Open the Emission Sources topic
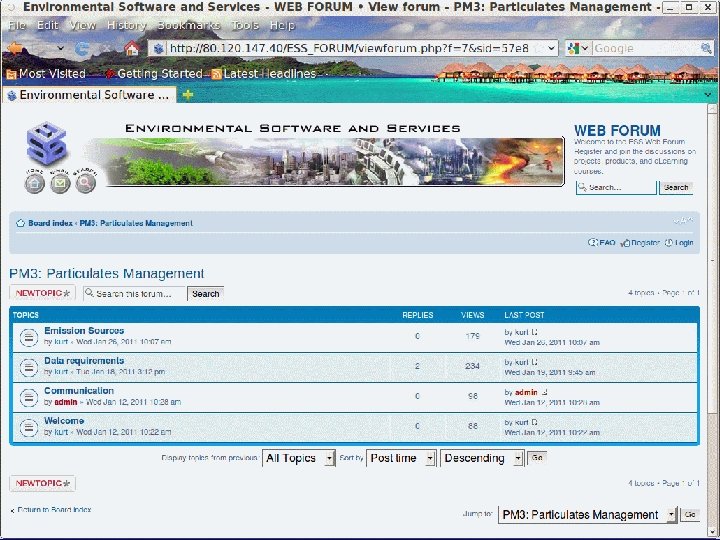720x540 pixels. tap(84, 331)
